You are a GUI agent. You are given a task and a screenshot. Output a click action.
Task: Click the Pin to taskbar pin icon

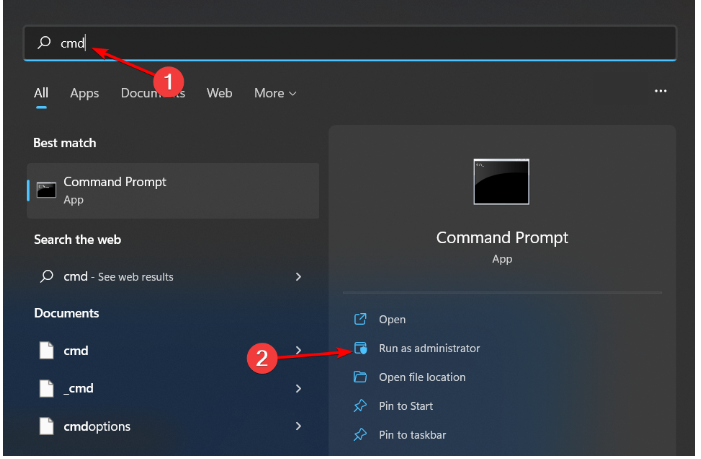coord(360,435)
